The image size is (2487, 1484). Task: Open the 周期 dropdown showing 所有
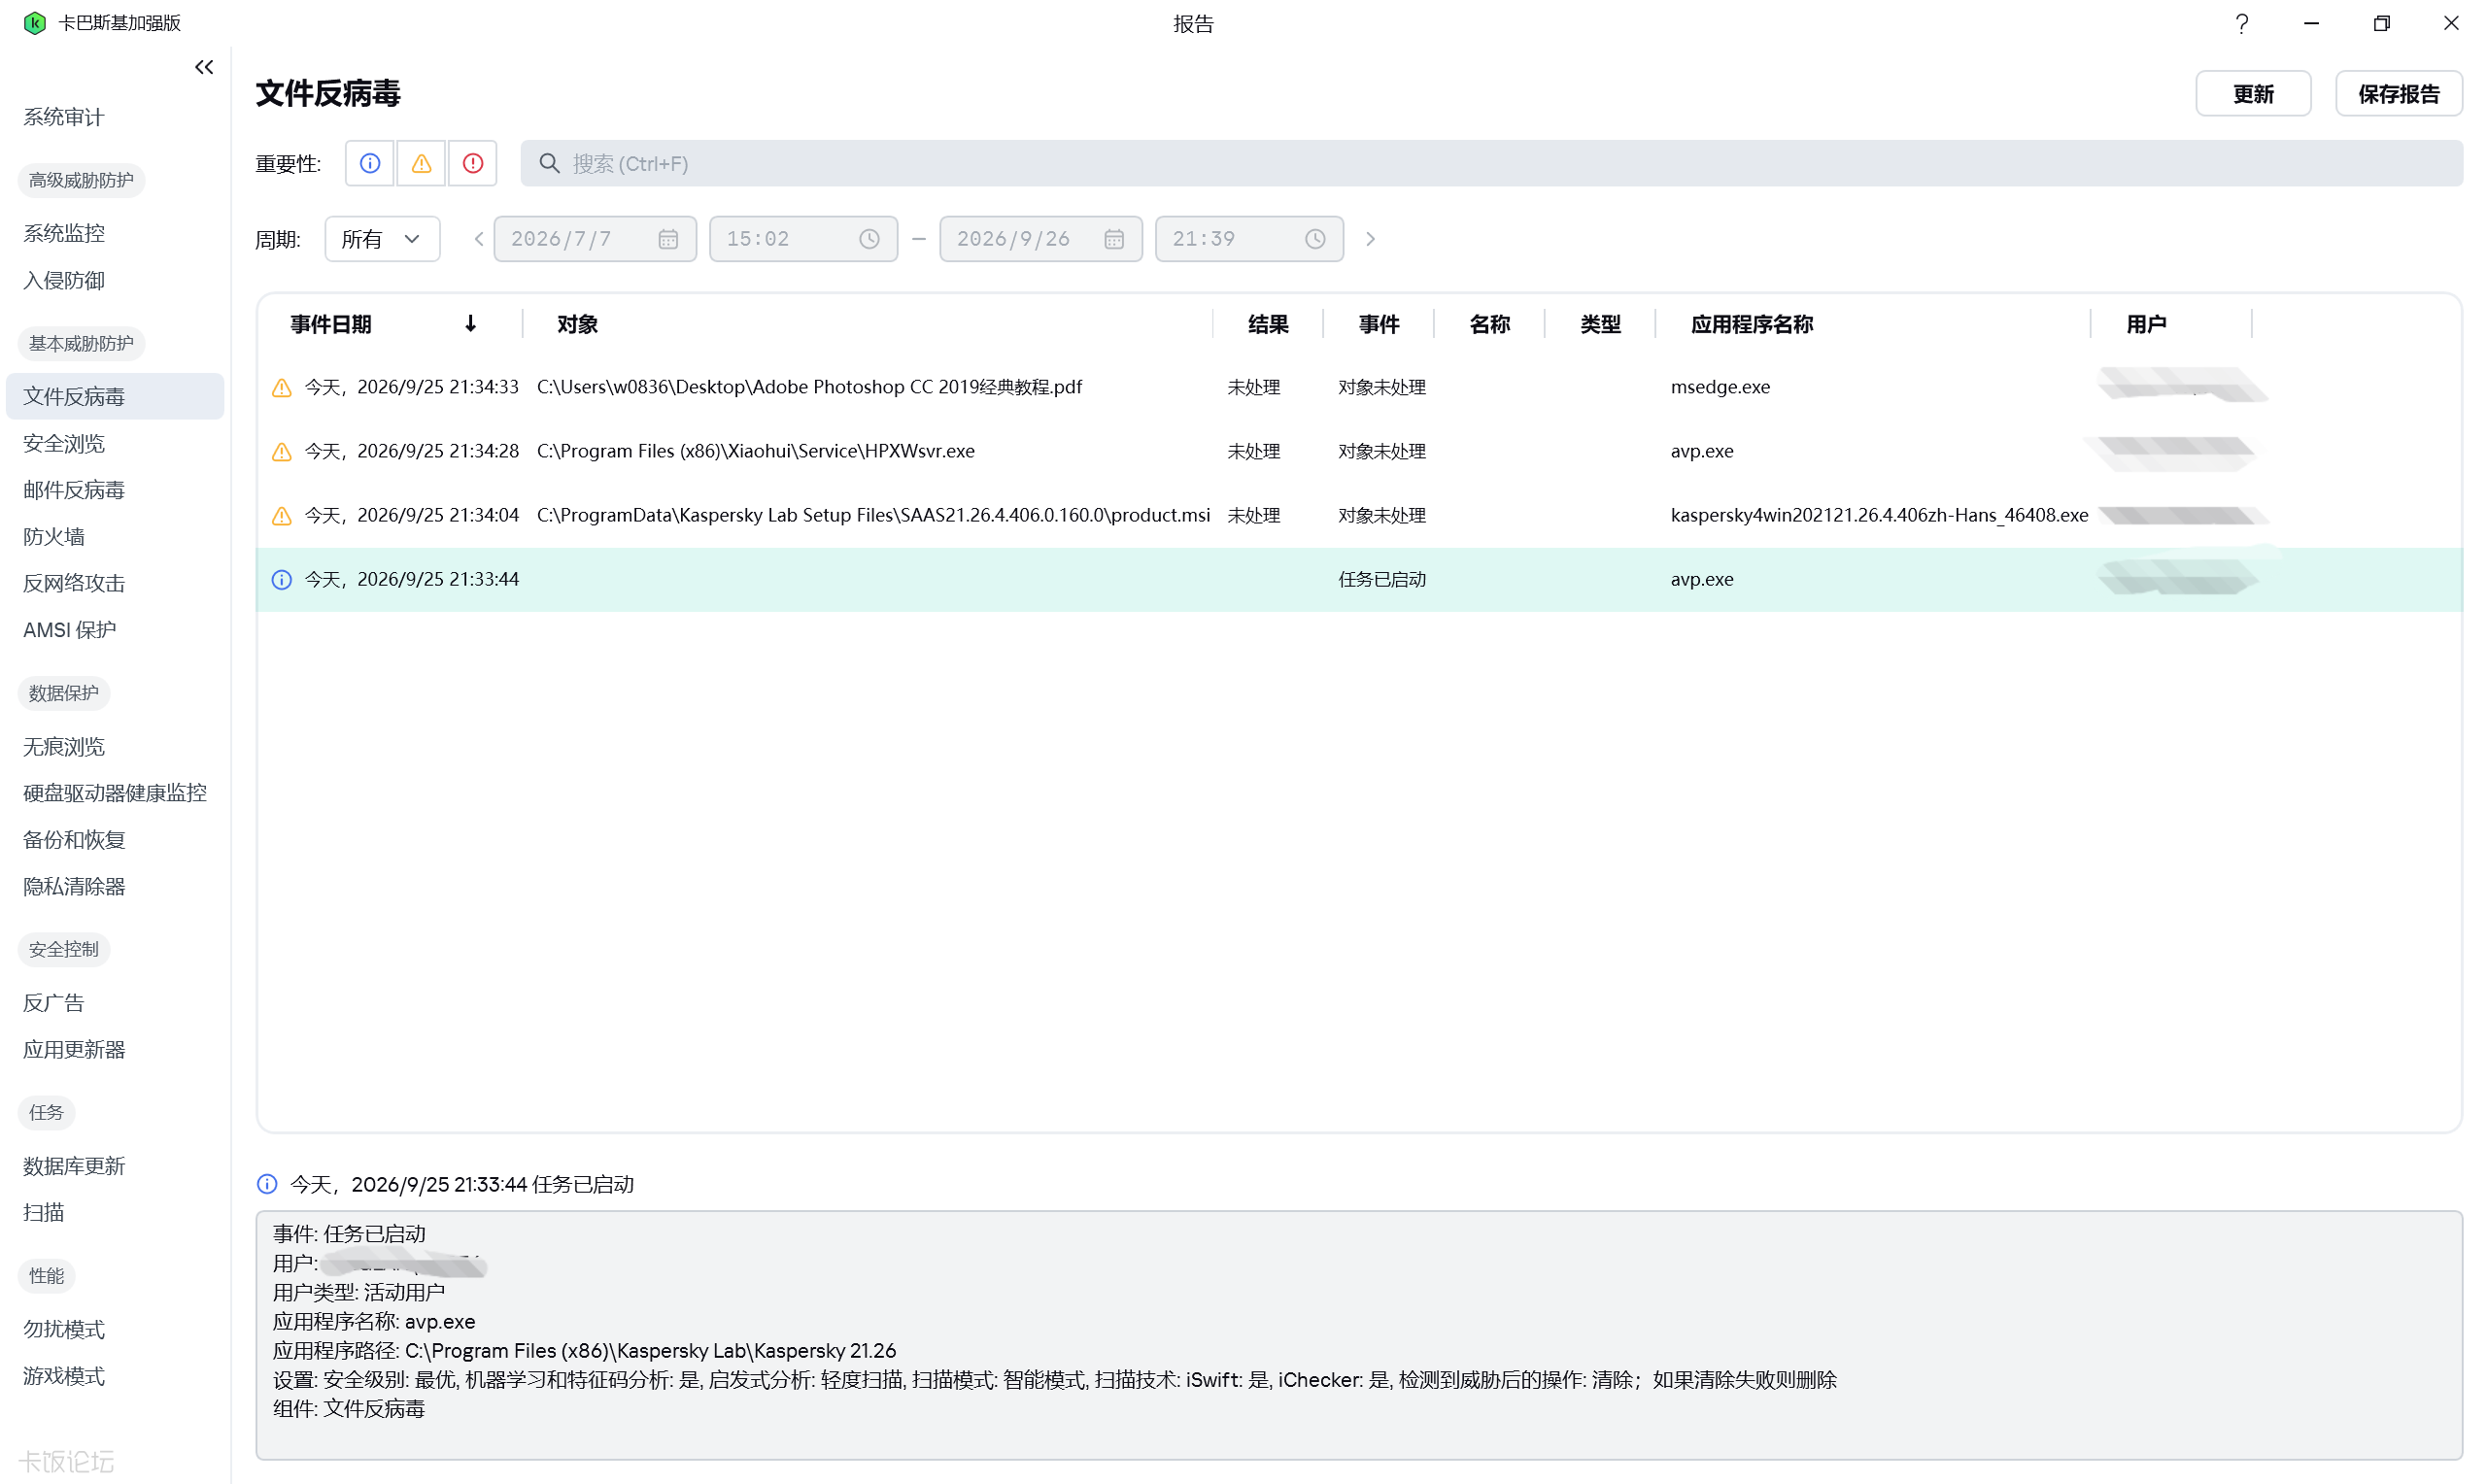pos(382,239)
